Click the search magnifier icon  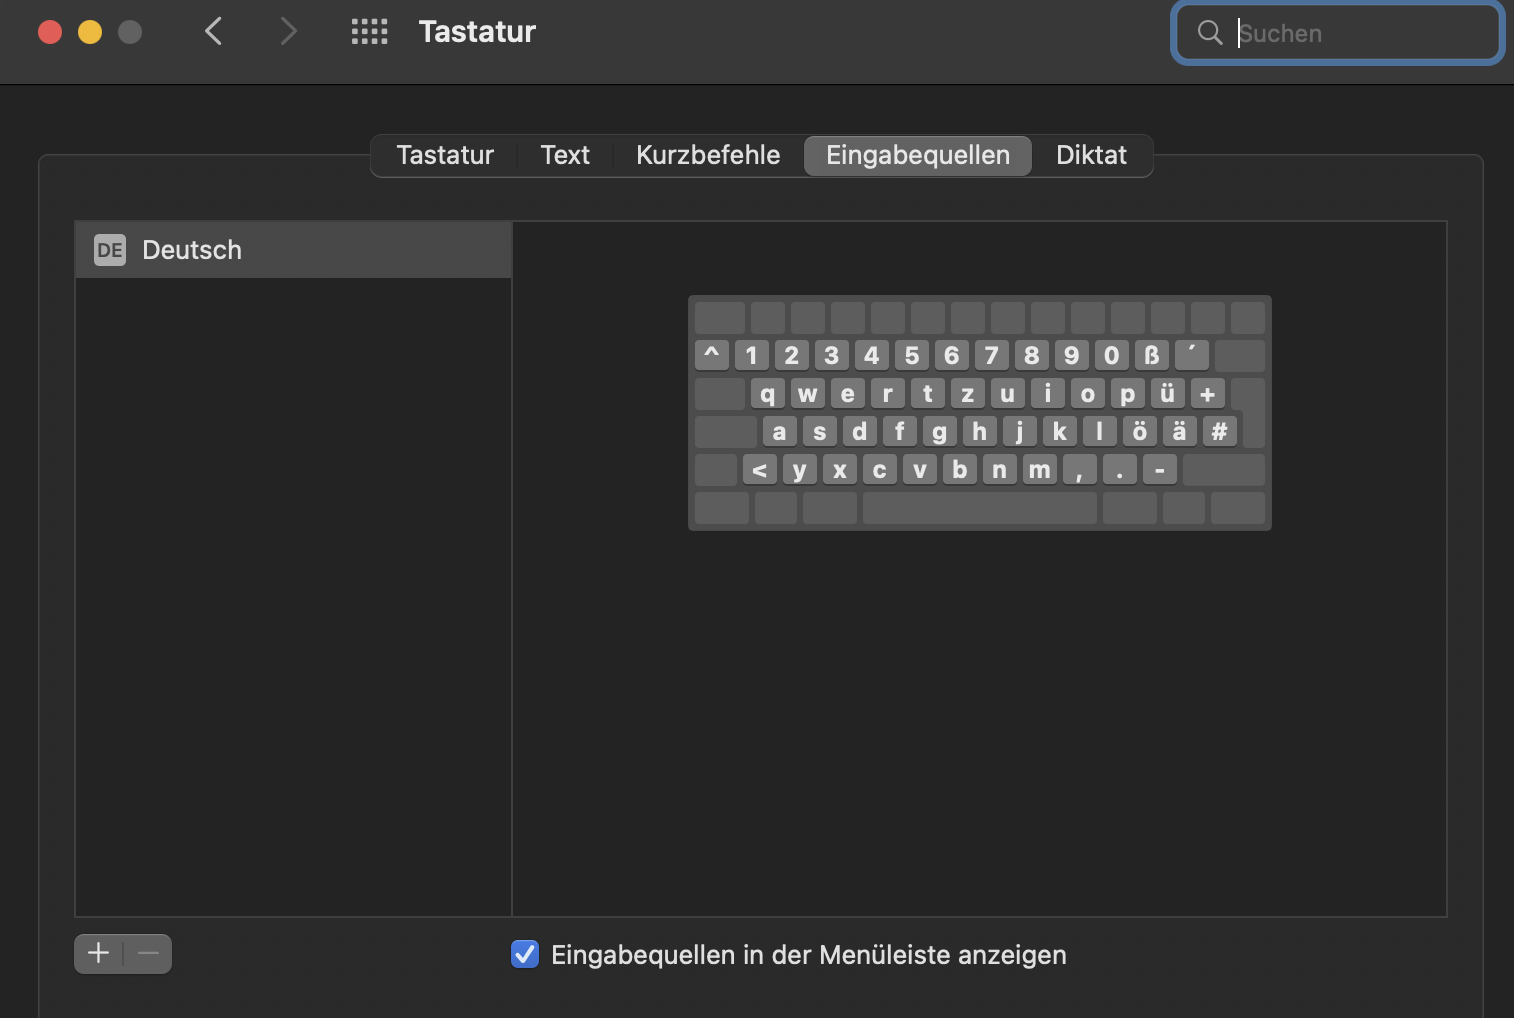pyautogui.click(x=1210, y=33)
